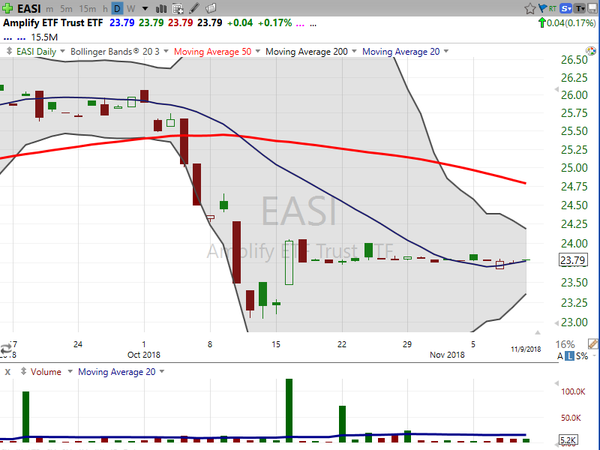Toggle logarithmic scale L

click(x=570, y=356)
